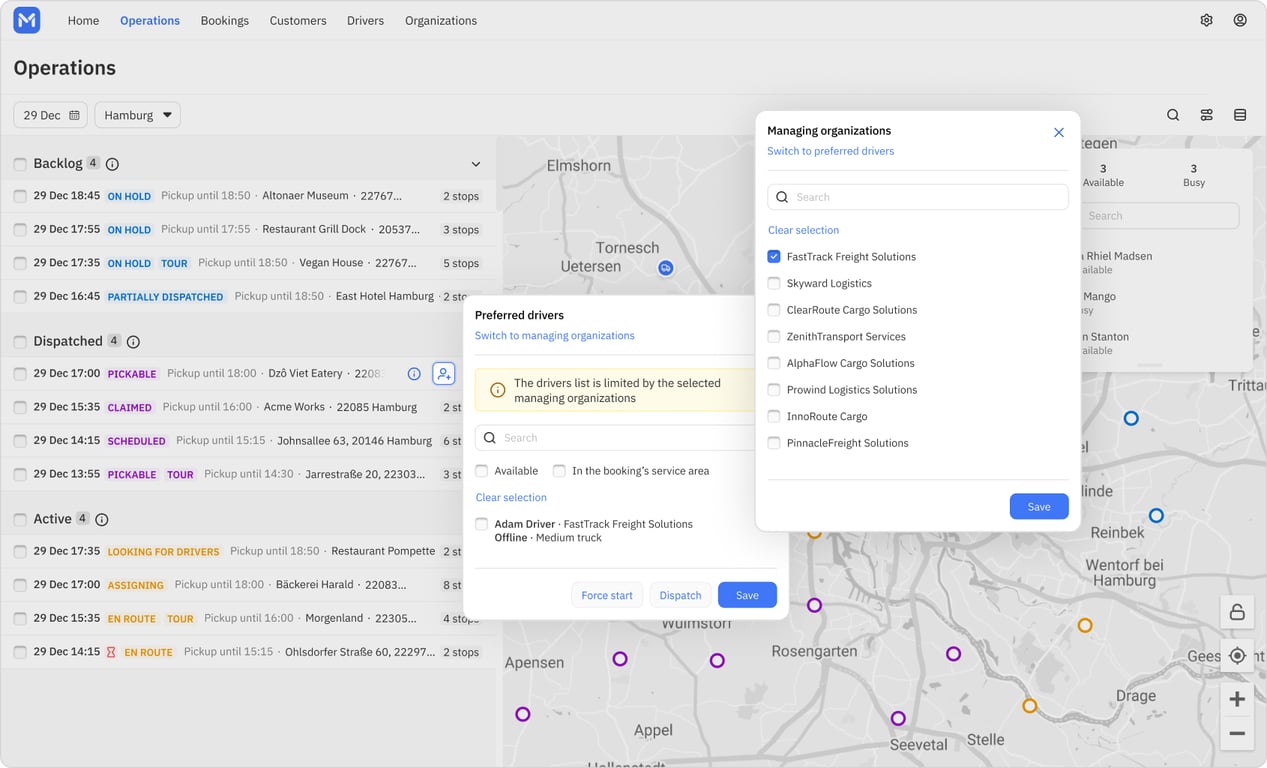Open the Drivers tab
The image size is (1267, 768).
366,20
